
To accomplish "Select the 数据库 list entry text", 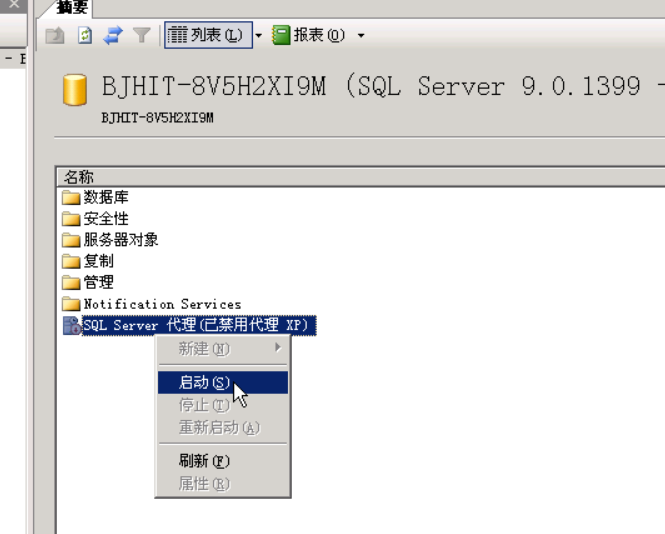I will (106, 197).
